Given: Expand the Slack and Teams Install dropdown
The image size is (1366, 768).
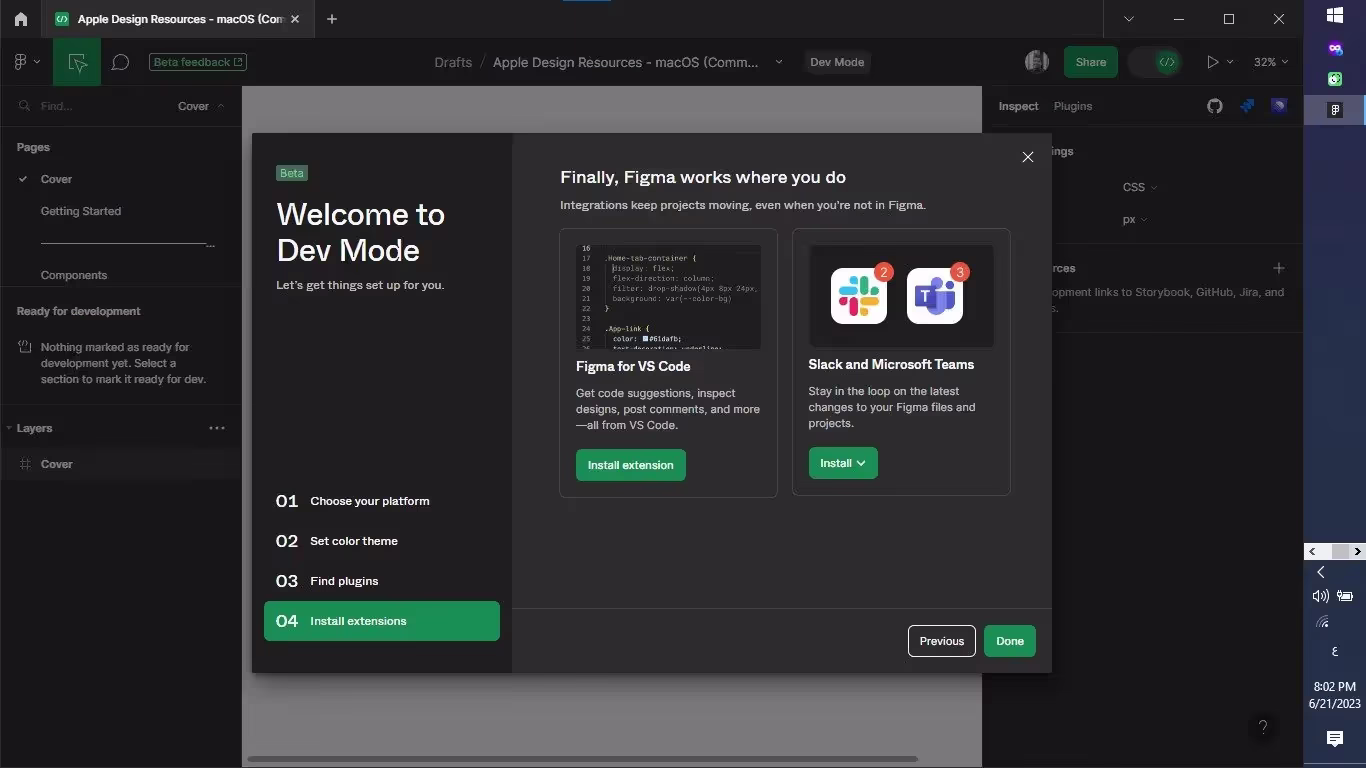Looking at the screenshot, I should [x=843, y=463].
